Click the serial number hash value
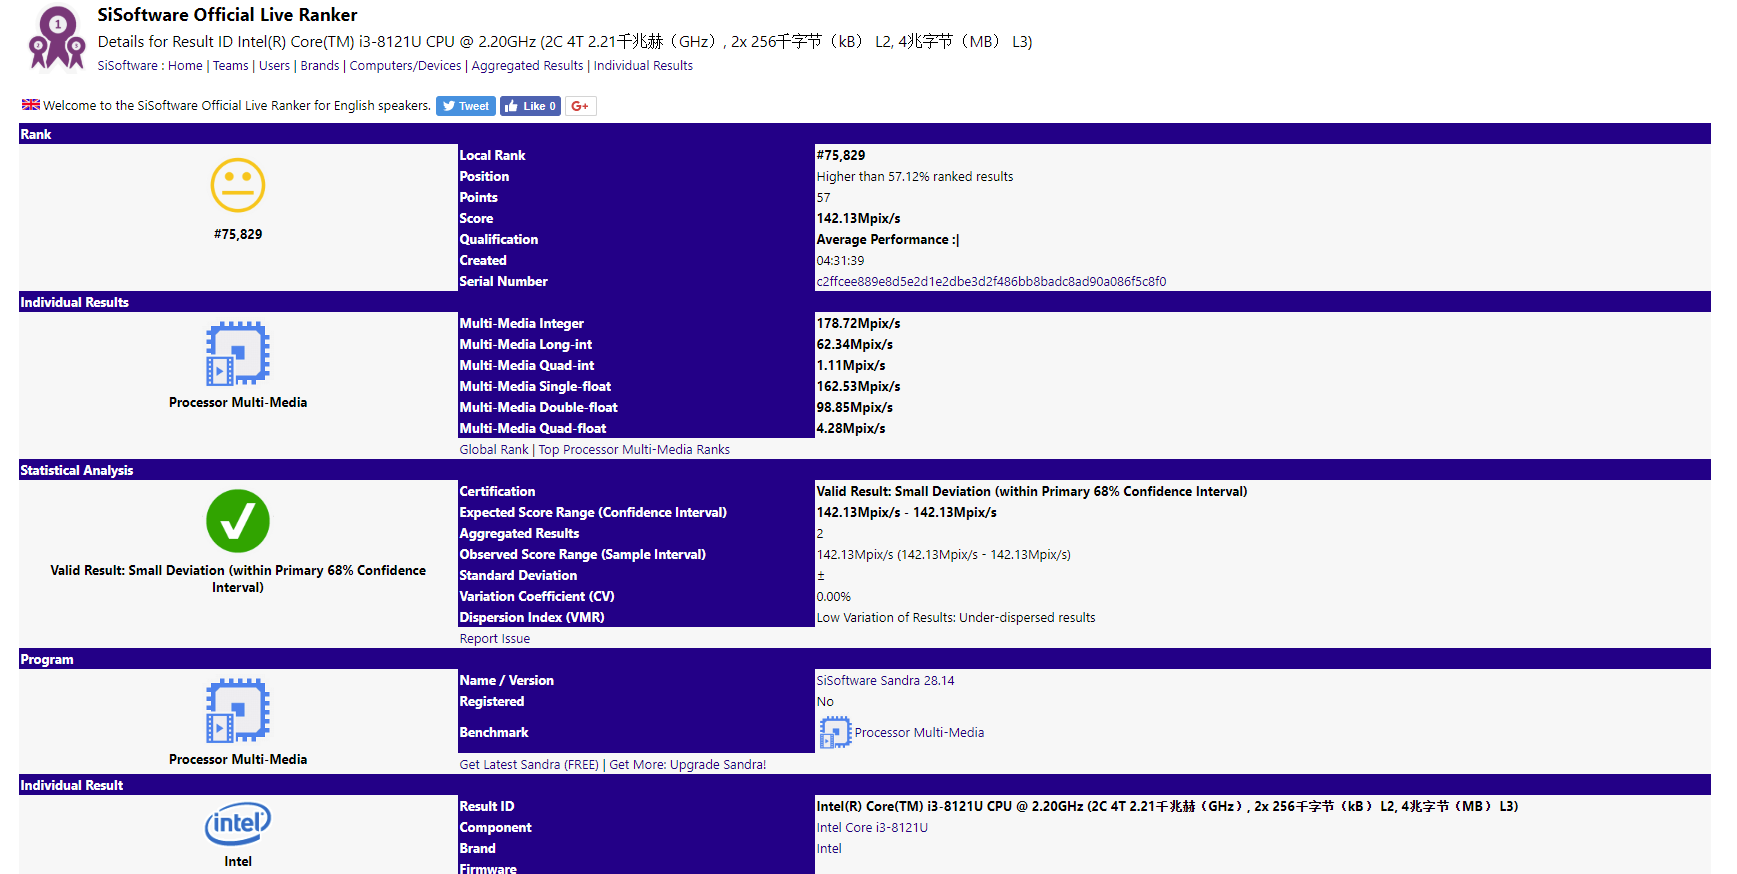The width and height of the screenshot is (1737, 874). tap(991, 282)
